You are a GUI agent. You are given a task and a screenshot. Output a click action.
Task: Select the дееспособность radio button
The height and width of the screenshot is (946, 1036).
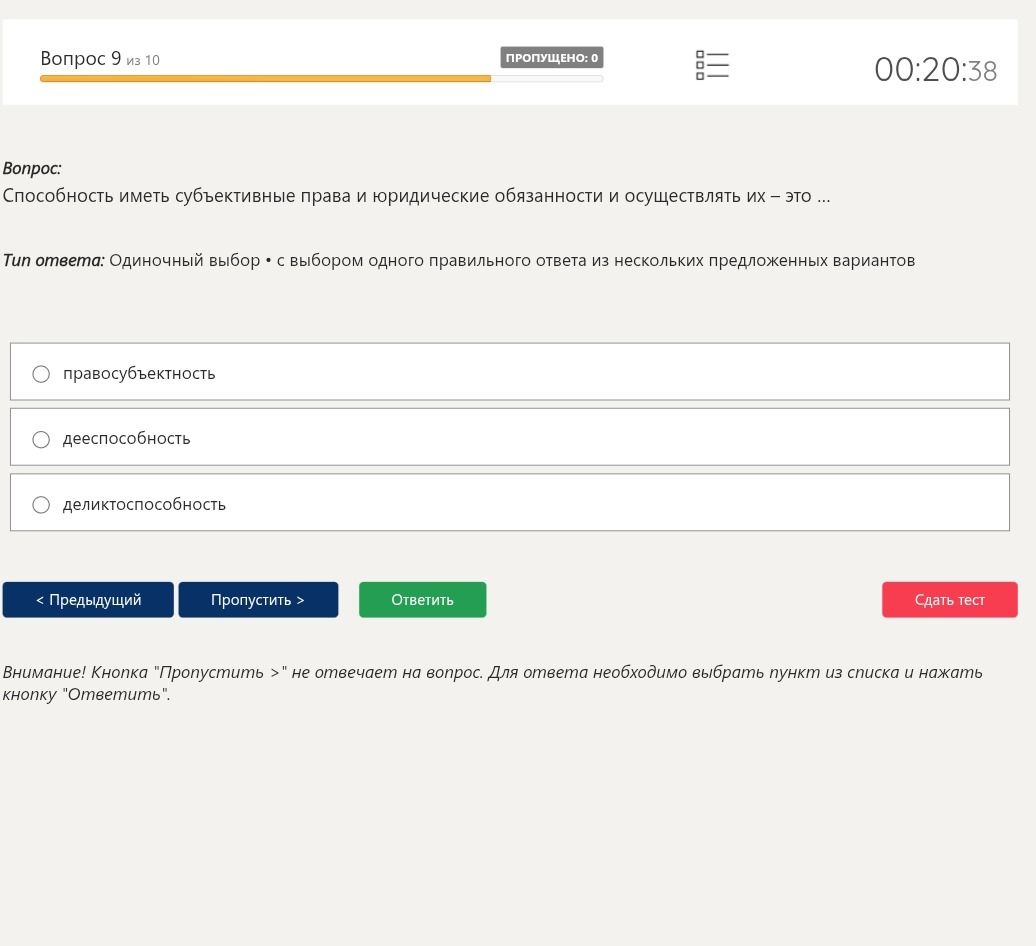[x=41, y=439]
